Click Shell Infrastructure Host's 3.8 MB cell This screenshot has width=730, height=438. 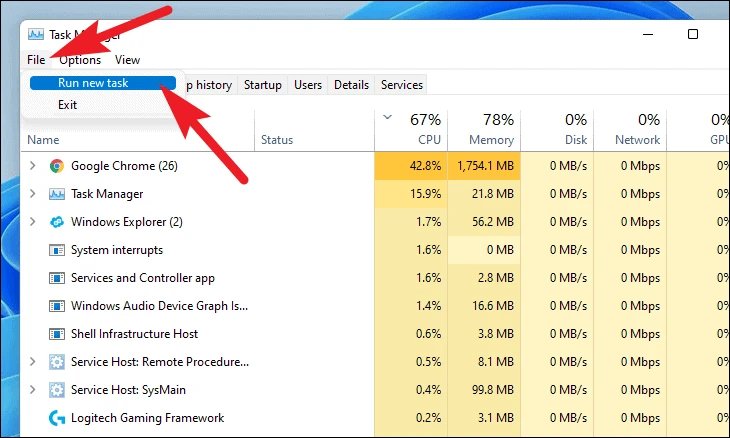[x=484, y=334]
